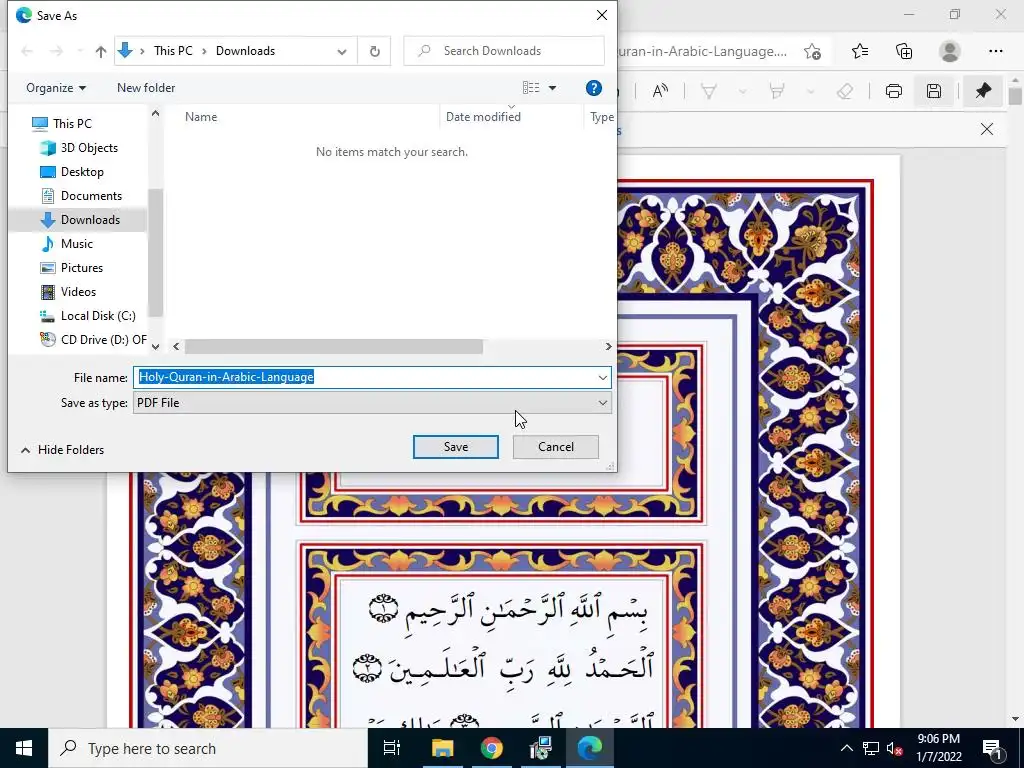Open the Organize menu

[56, 88]
